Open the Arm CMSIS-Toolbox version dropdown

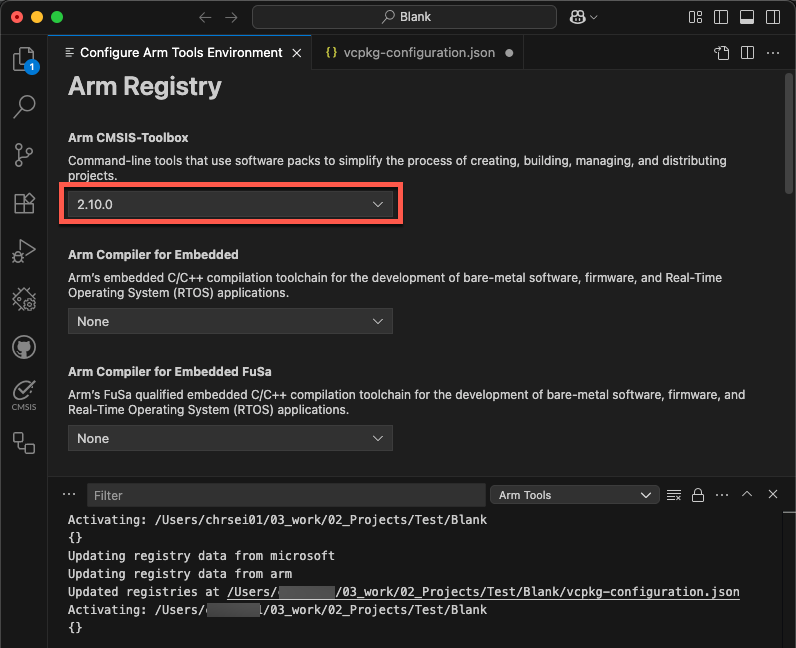click(x=230, y=204)
